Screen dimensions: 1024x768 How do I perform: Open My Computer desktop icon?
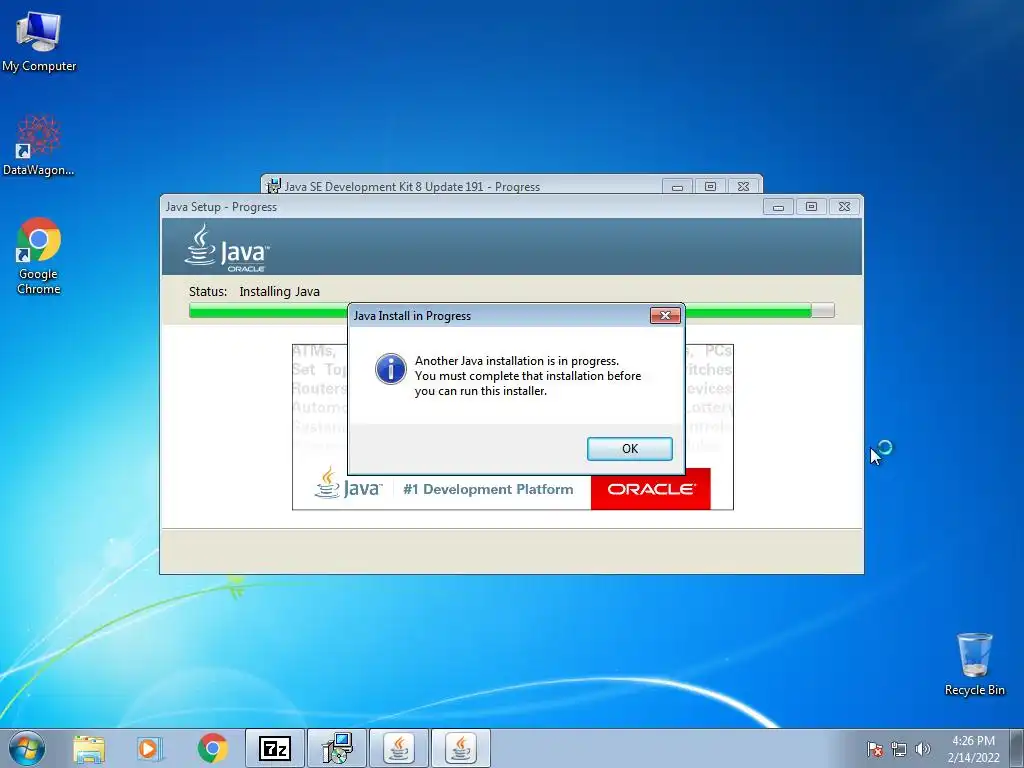[39, 40]
